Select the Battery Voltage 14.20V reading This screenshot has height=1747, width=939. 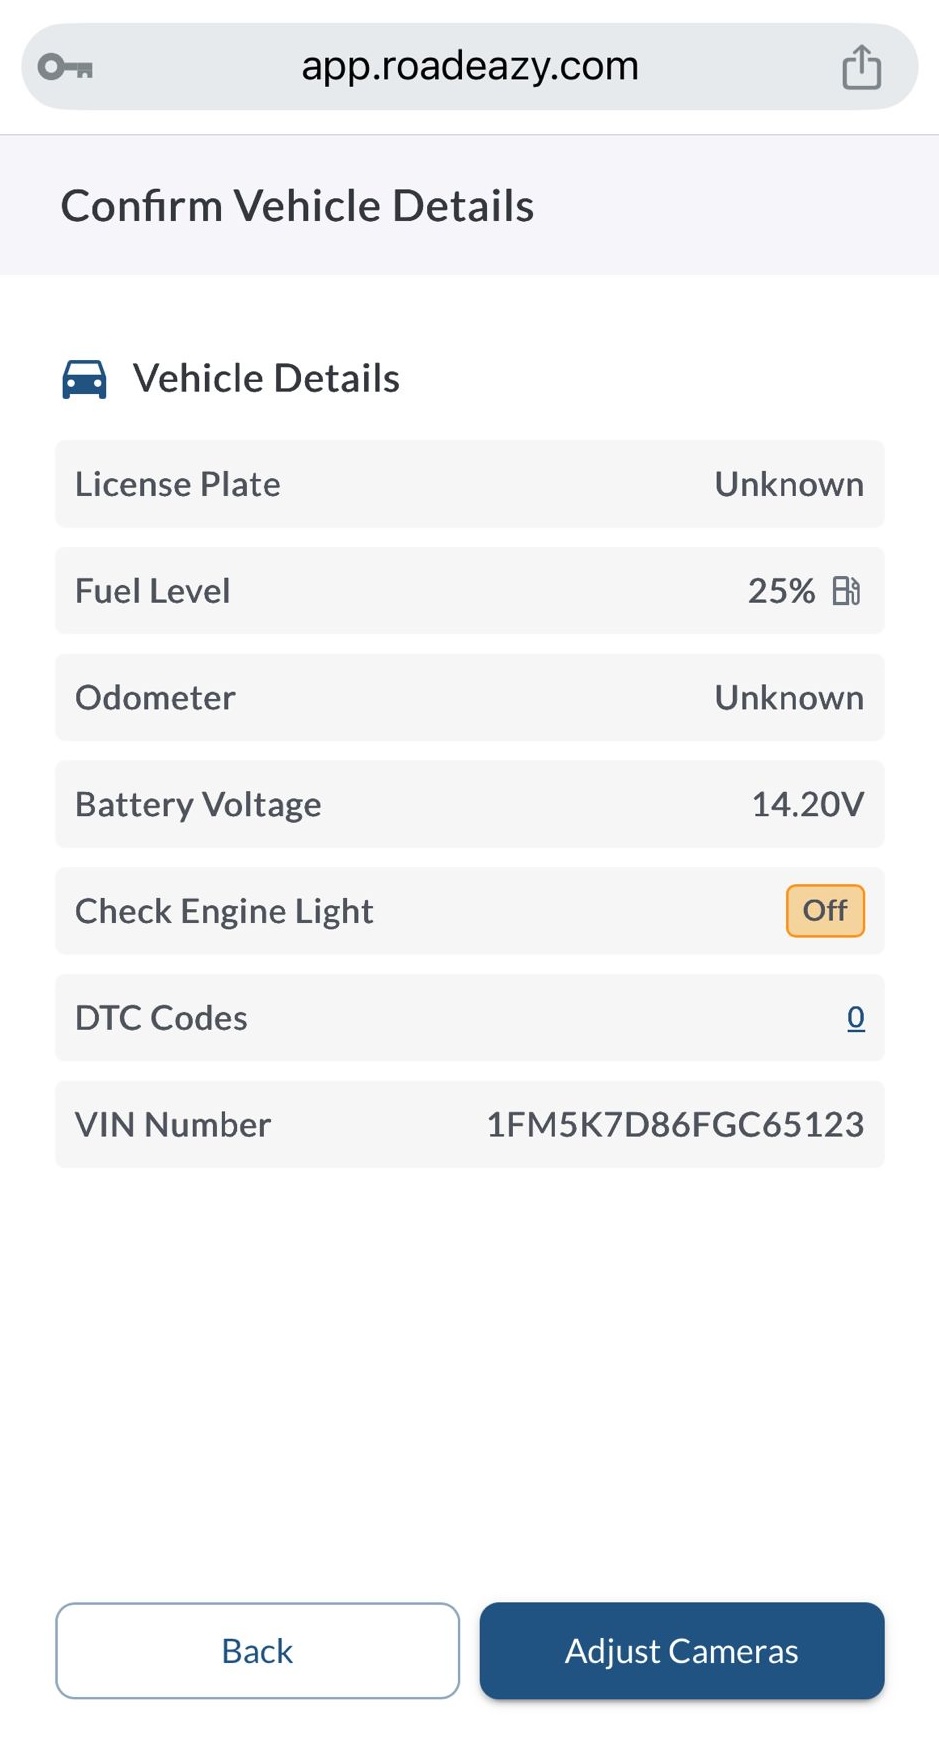point(806,805)
